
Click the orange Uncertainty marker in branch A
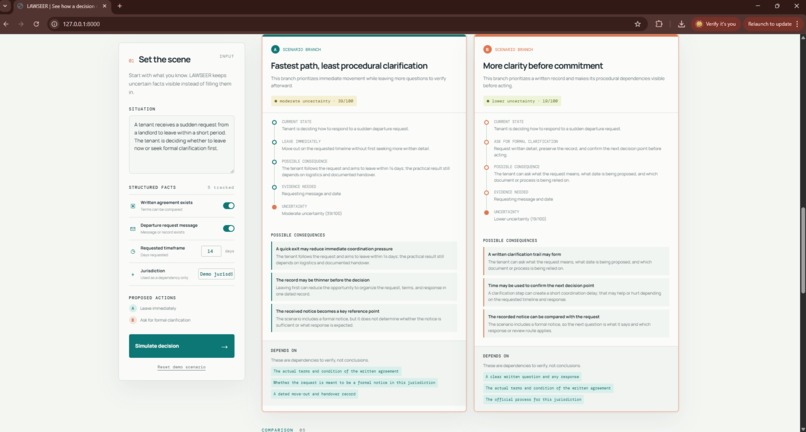click(x=274, y=207)
